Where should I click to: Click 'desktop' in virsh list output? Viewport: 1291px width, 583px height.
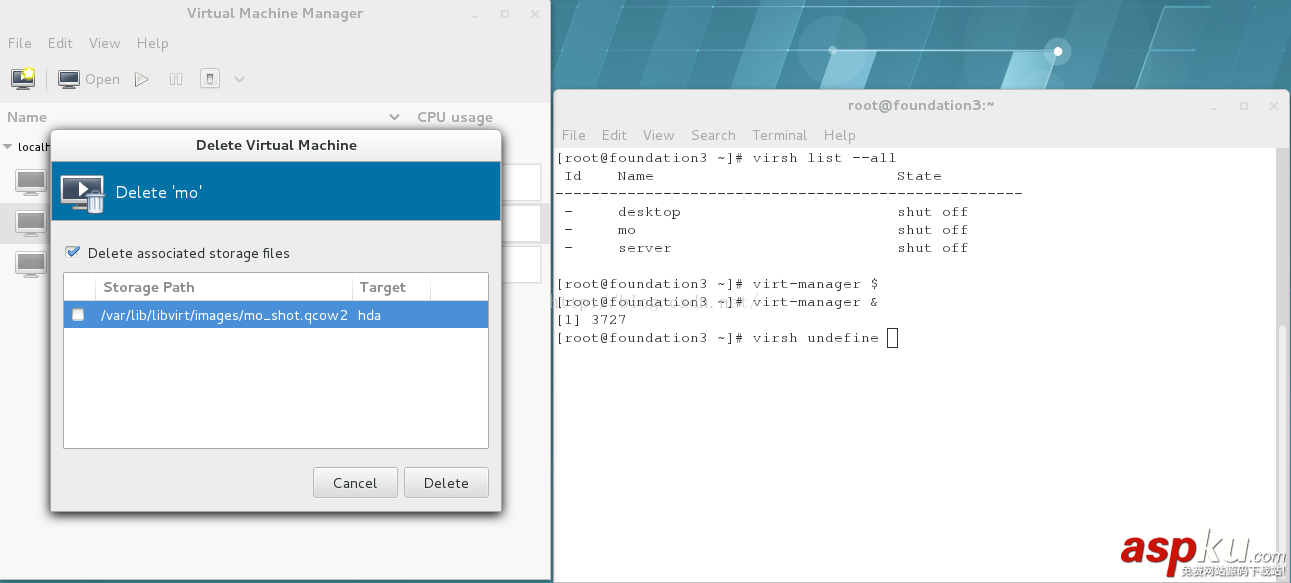tap(649, 212)
